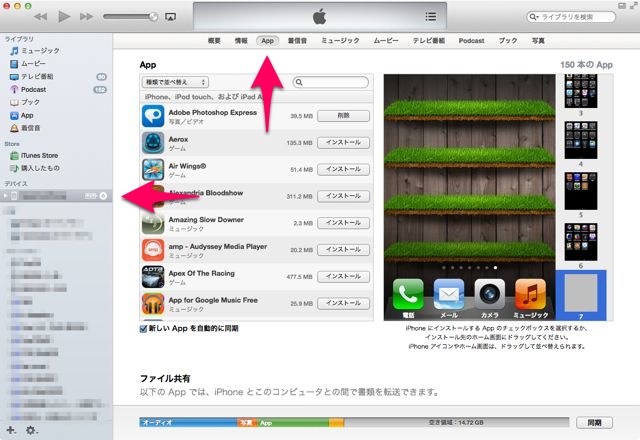This screenshot has height=440, width=640.
Task: Switch to the 情報 tab
Action: click(x=241, y=41)
